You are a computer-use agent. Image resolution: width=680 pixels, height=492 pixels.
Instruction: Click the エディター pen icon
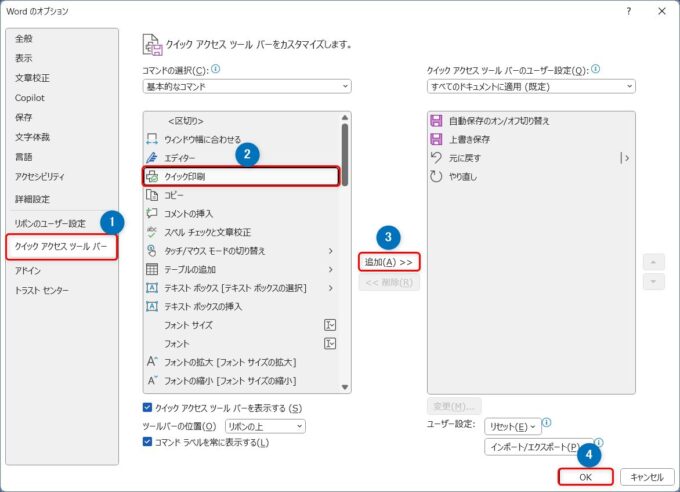point(152,158)
